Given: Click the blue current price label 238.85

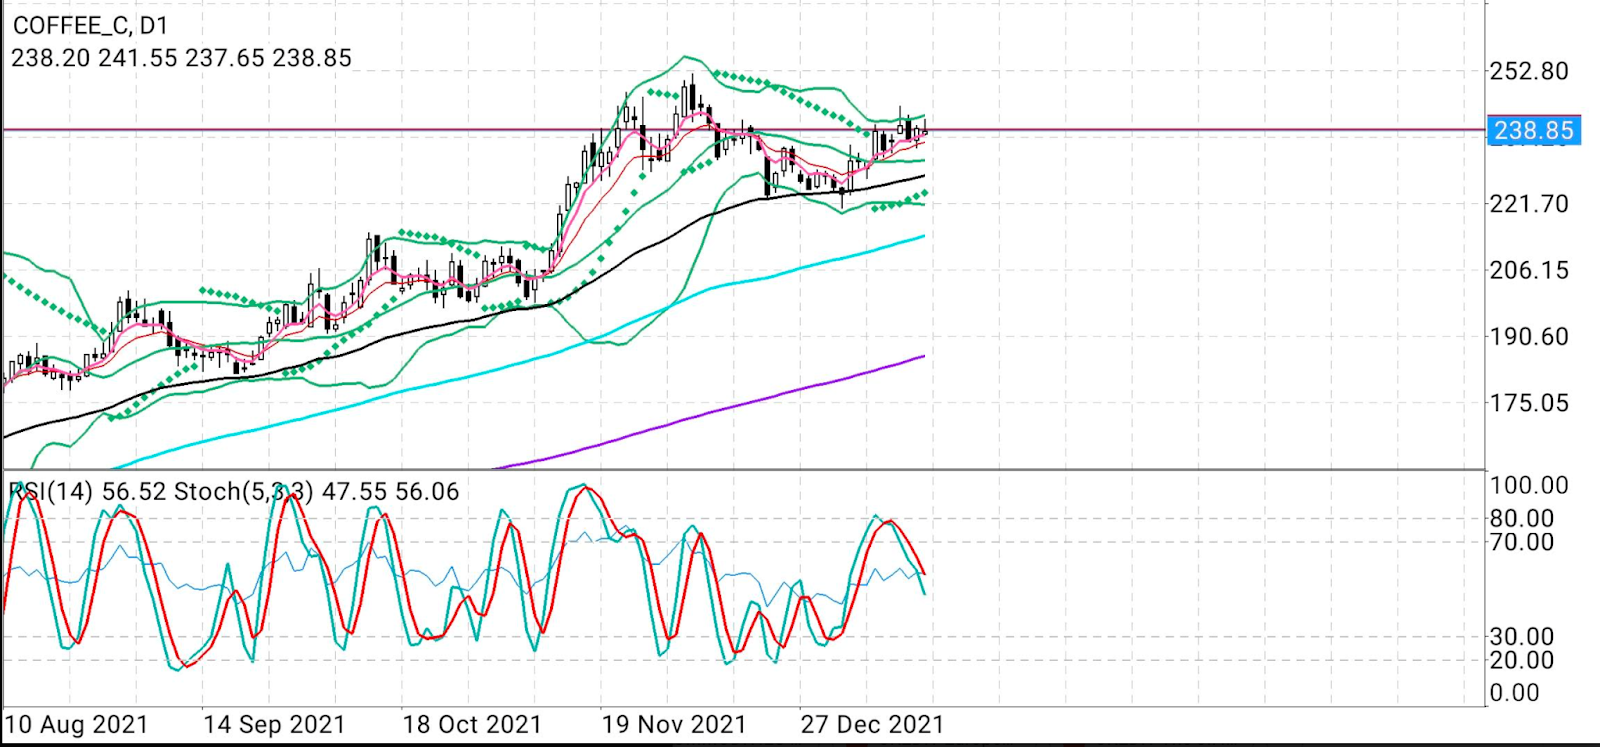Looking at the screenshot, I should click(x=1534, y=130).
